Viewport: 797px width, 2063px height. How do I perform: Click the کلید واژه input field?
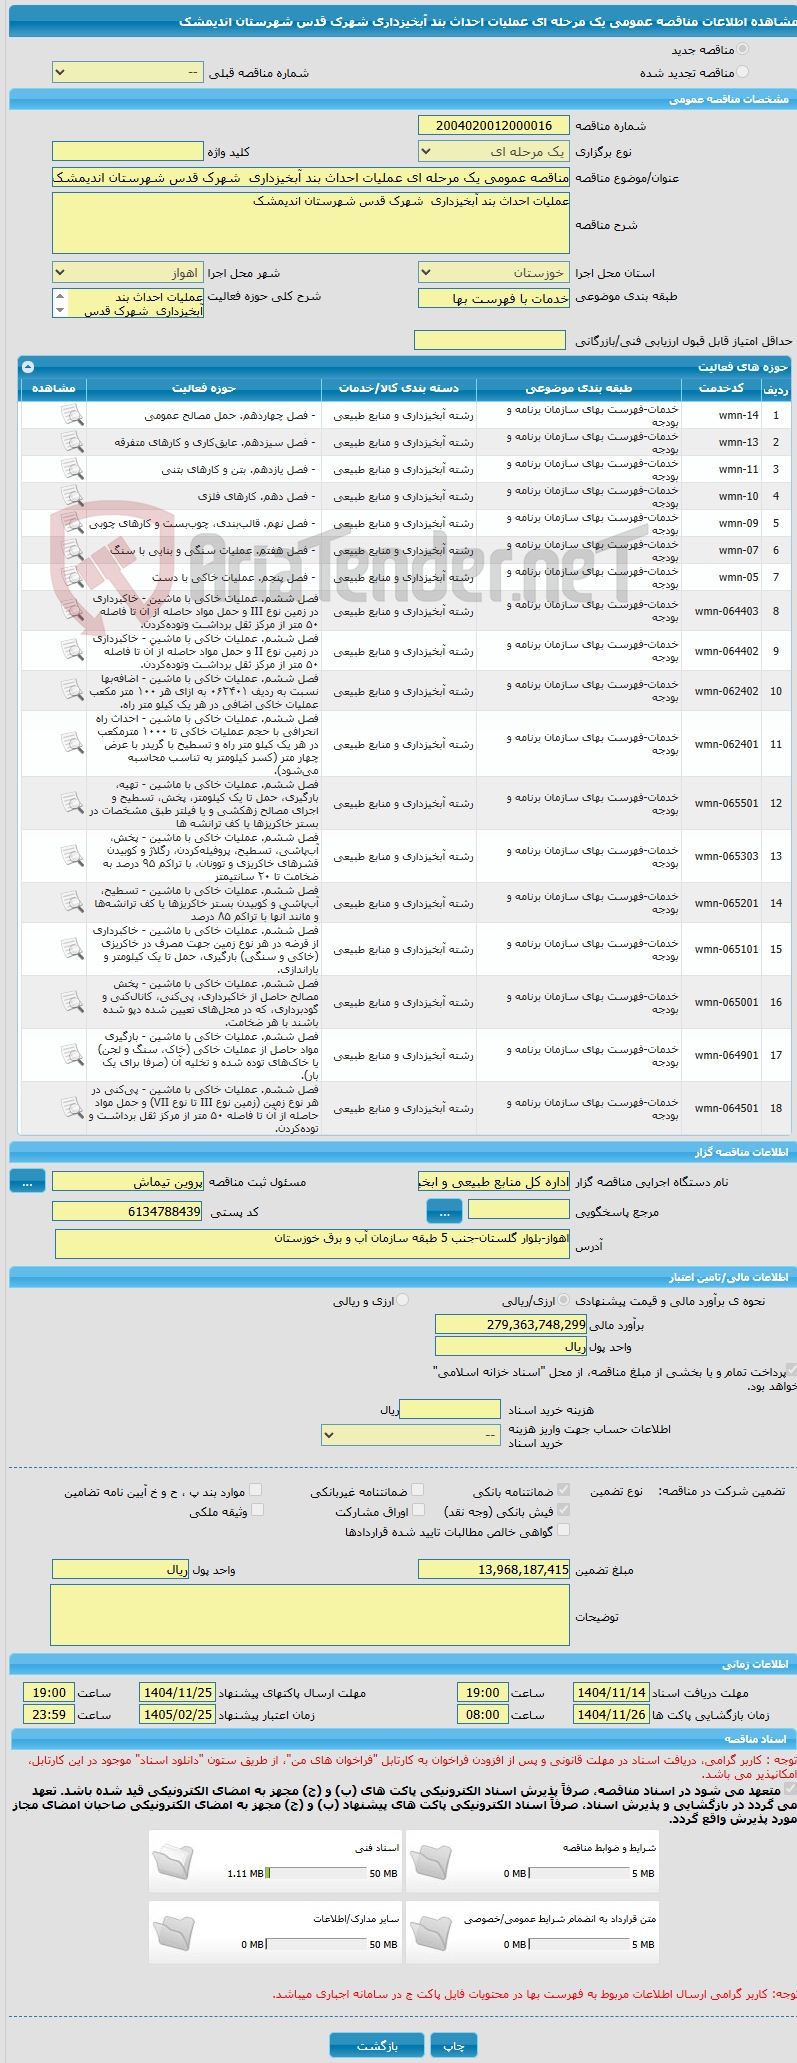coord(127,151)
